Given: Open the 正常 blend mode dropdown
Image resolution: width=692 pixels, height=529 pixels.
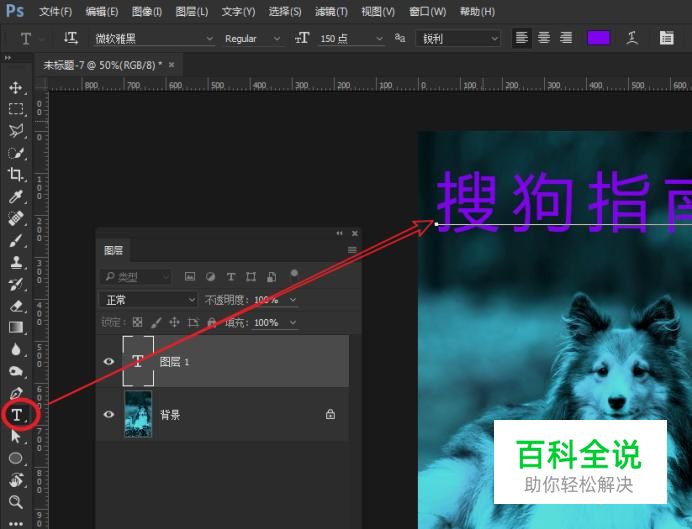Looking at the screenshot, I should [x=148, y=300].
